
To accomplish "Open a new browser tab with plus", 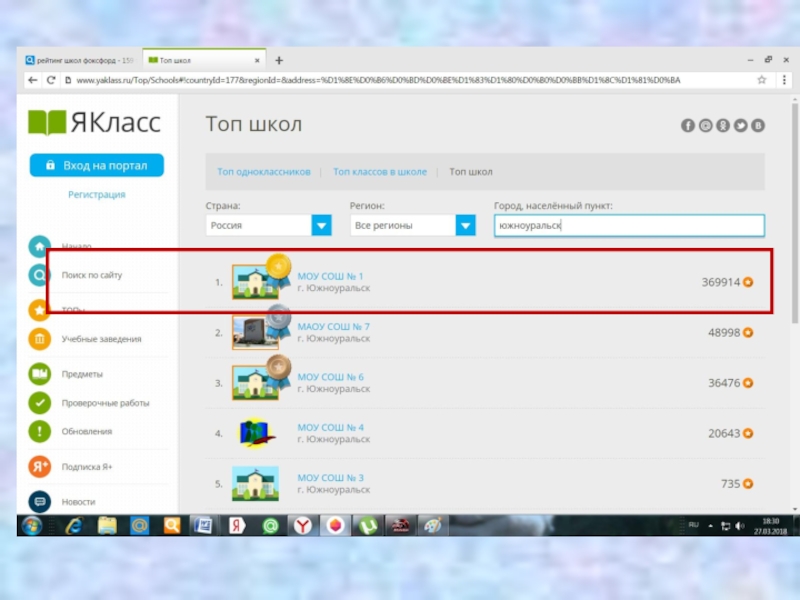I will coord(279,60).
